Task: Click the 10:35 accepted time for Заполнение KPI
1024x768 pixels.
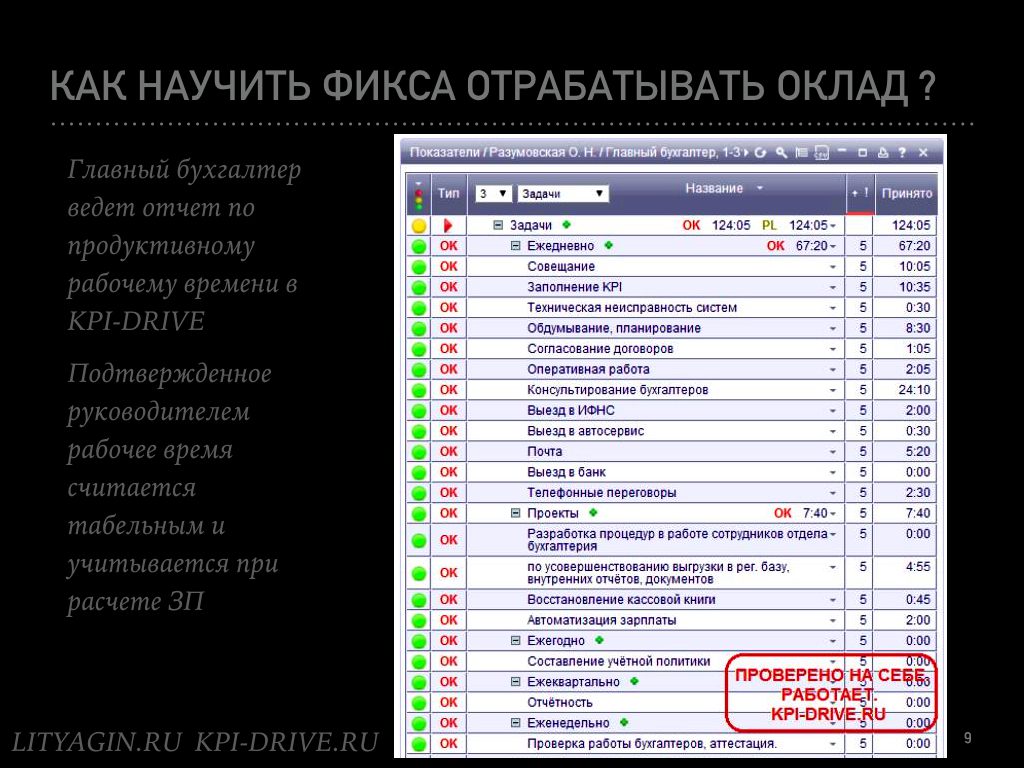Action: coord(914,287)
